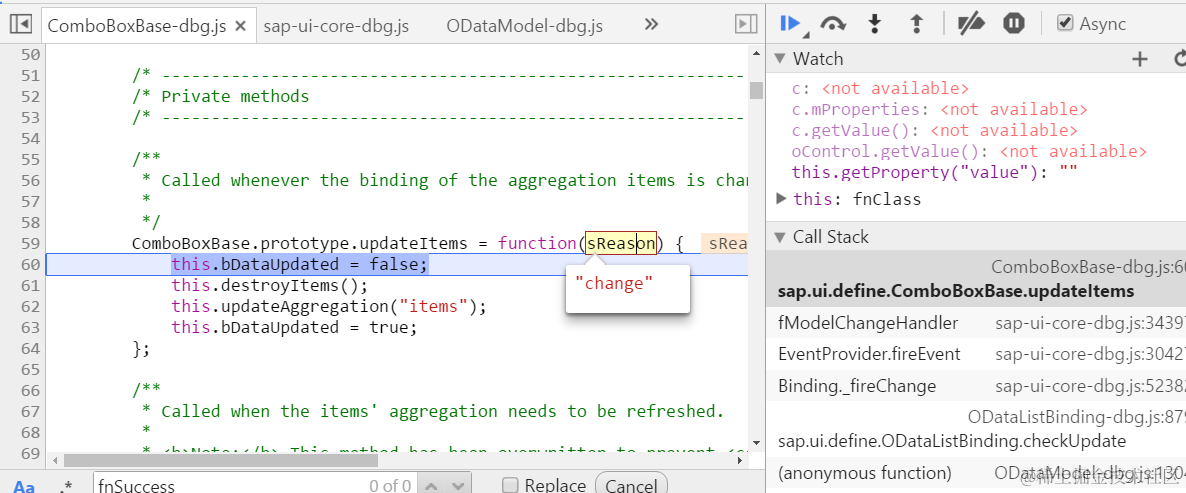Select the updateItems call stack frame
1186x493 pixels.
pos(976,279)
